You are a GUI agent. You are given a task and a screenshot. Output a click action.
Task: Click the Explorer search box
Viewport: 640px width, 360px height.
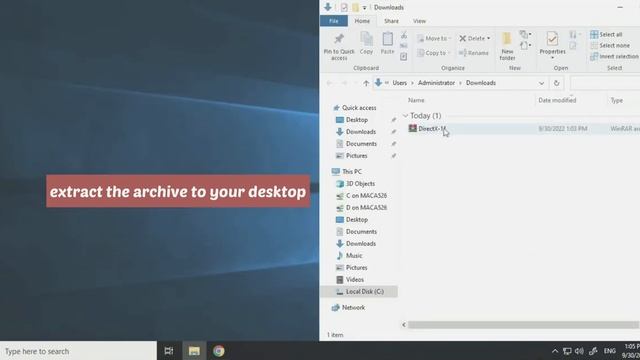[x=605, y=83]
